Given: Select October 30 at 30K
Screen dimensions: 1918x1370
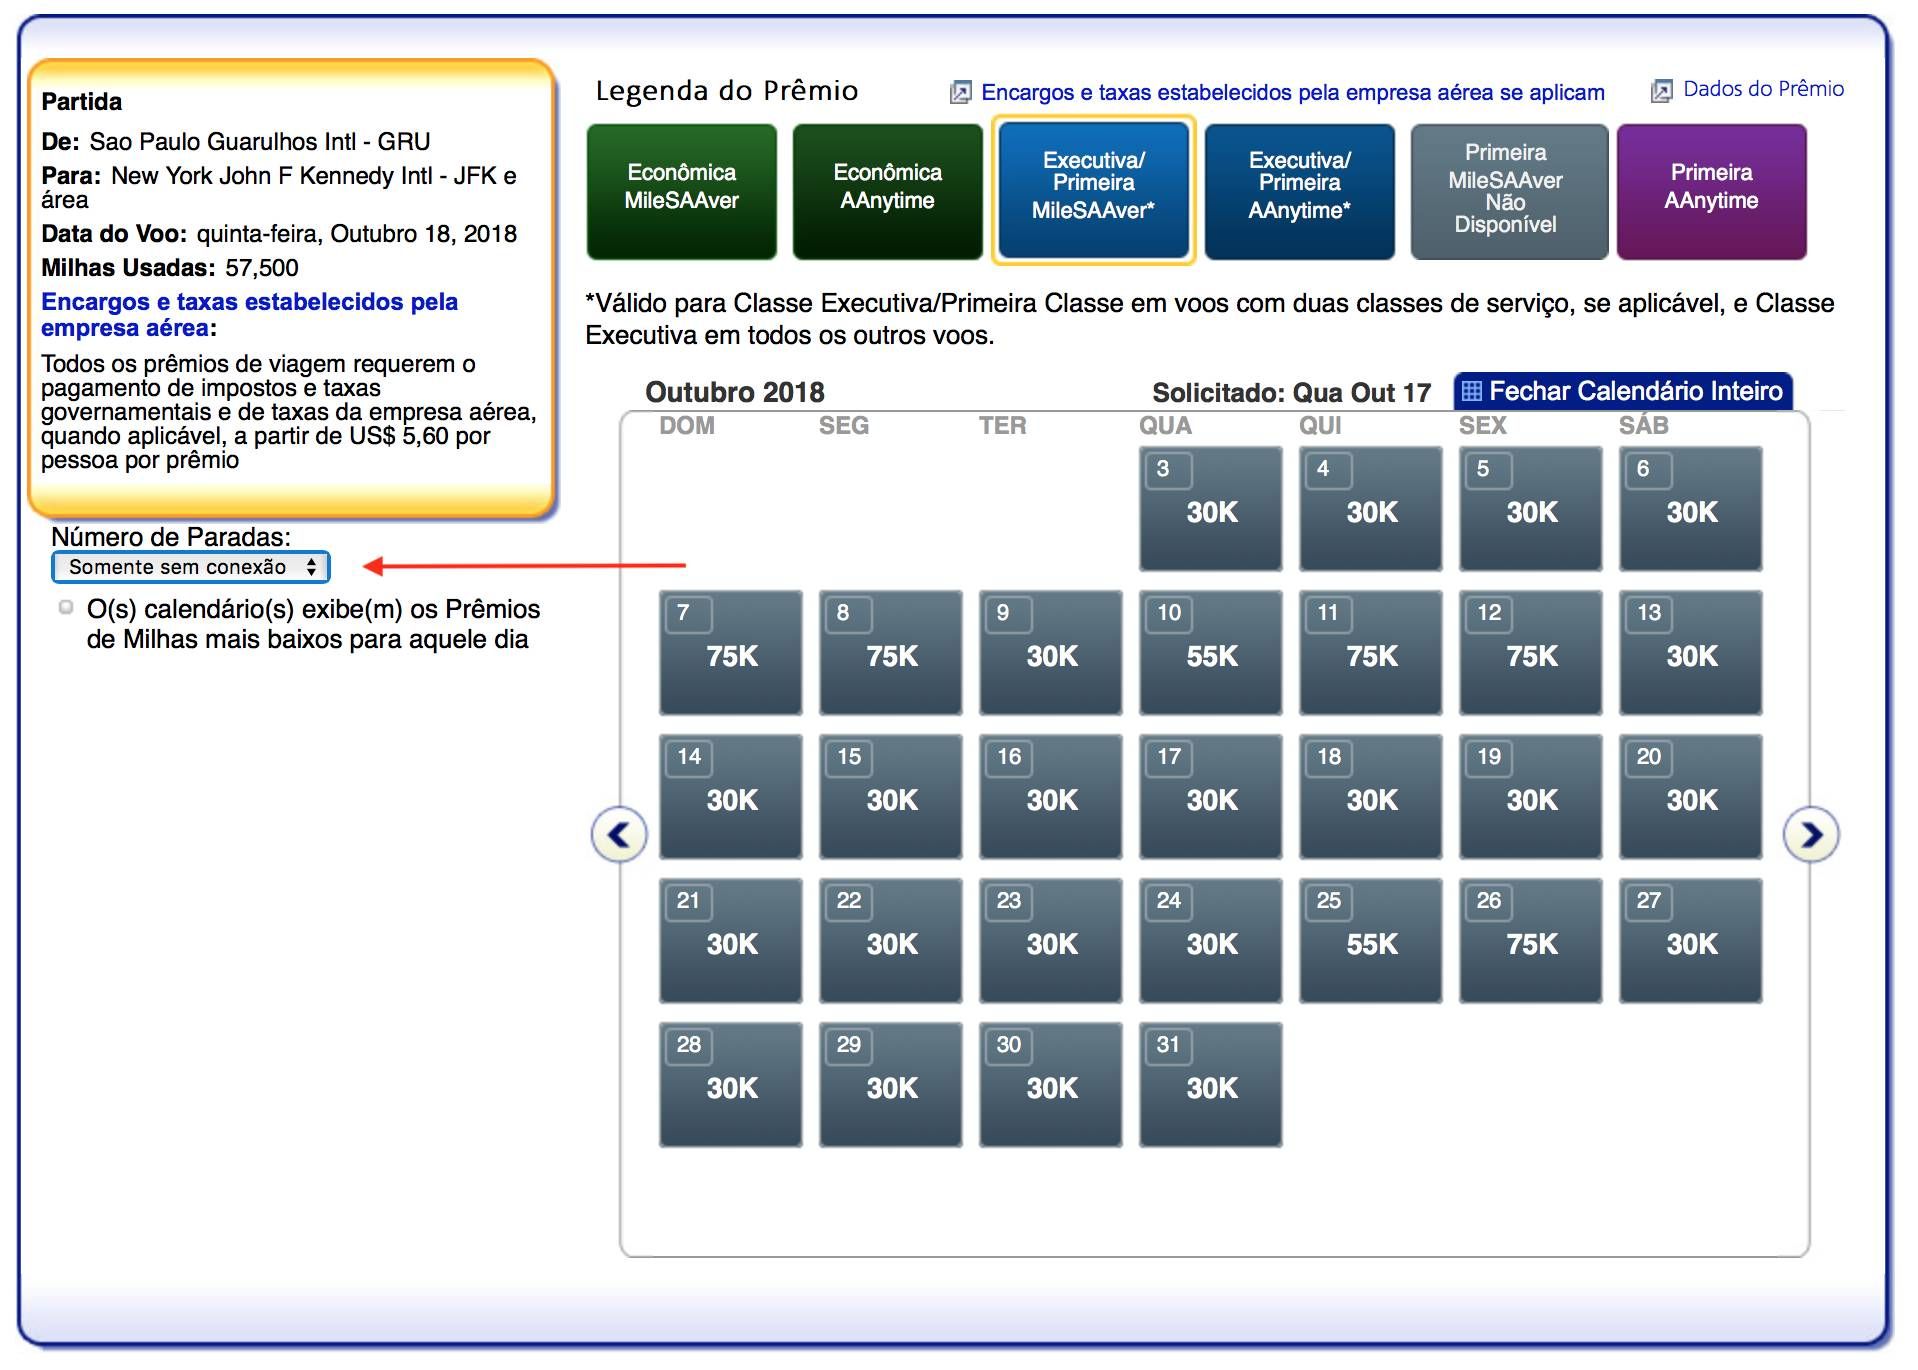Looking at the screenshot, I should tap(1050, 1085).
